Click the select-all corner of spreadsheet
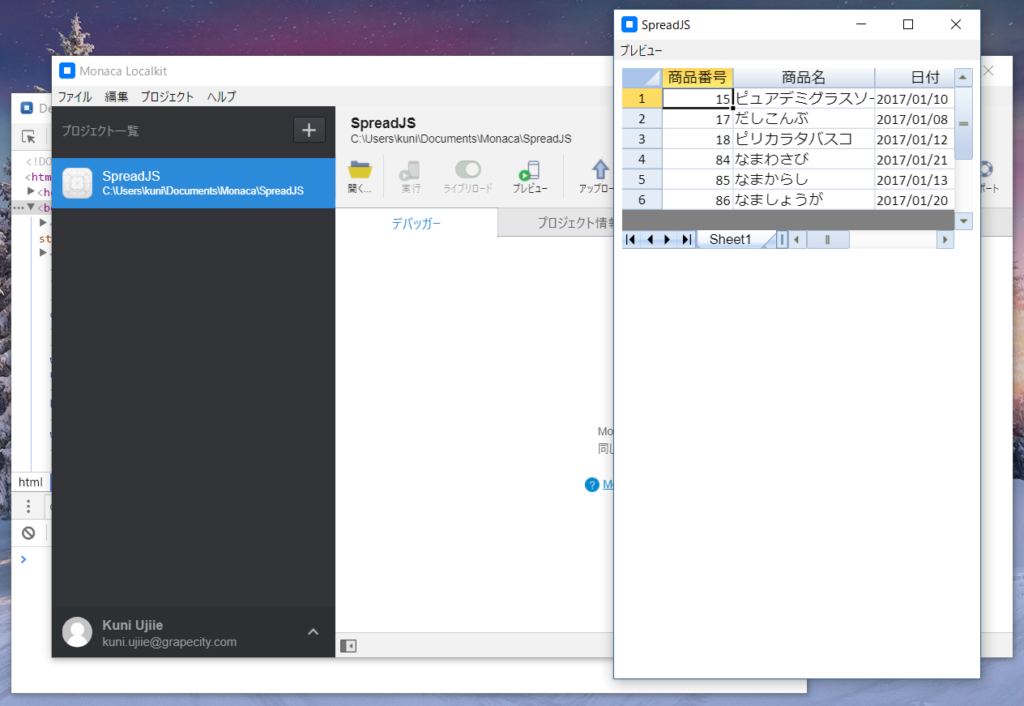Viewport: 1024px width, 706px height. pos(642,78)
